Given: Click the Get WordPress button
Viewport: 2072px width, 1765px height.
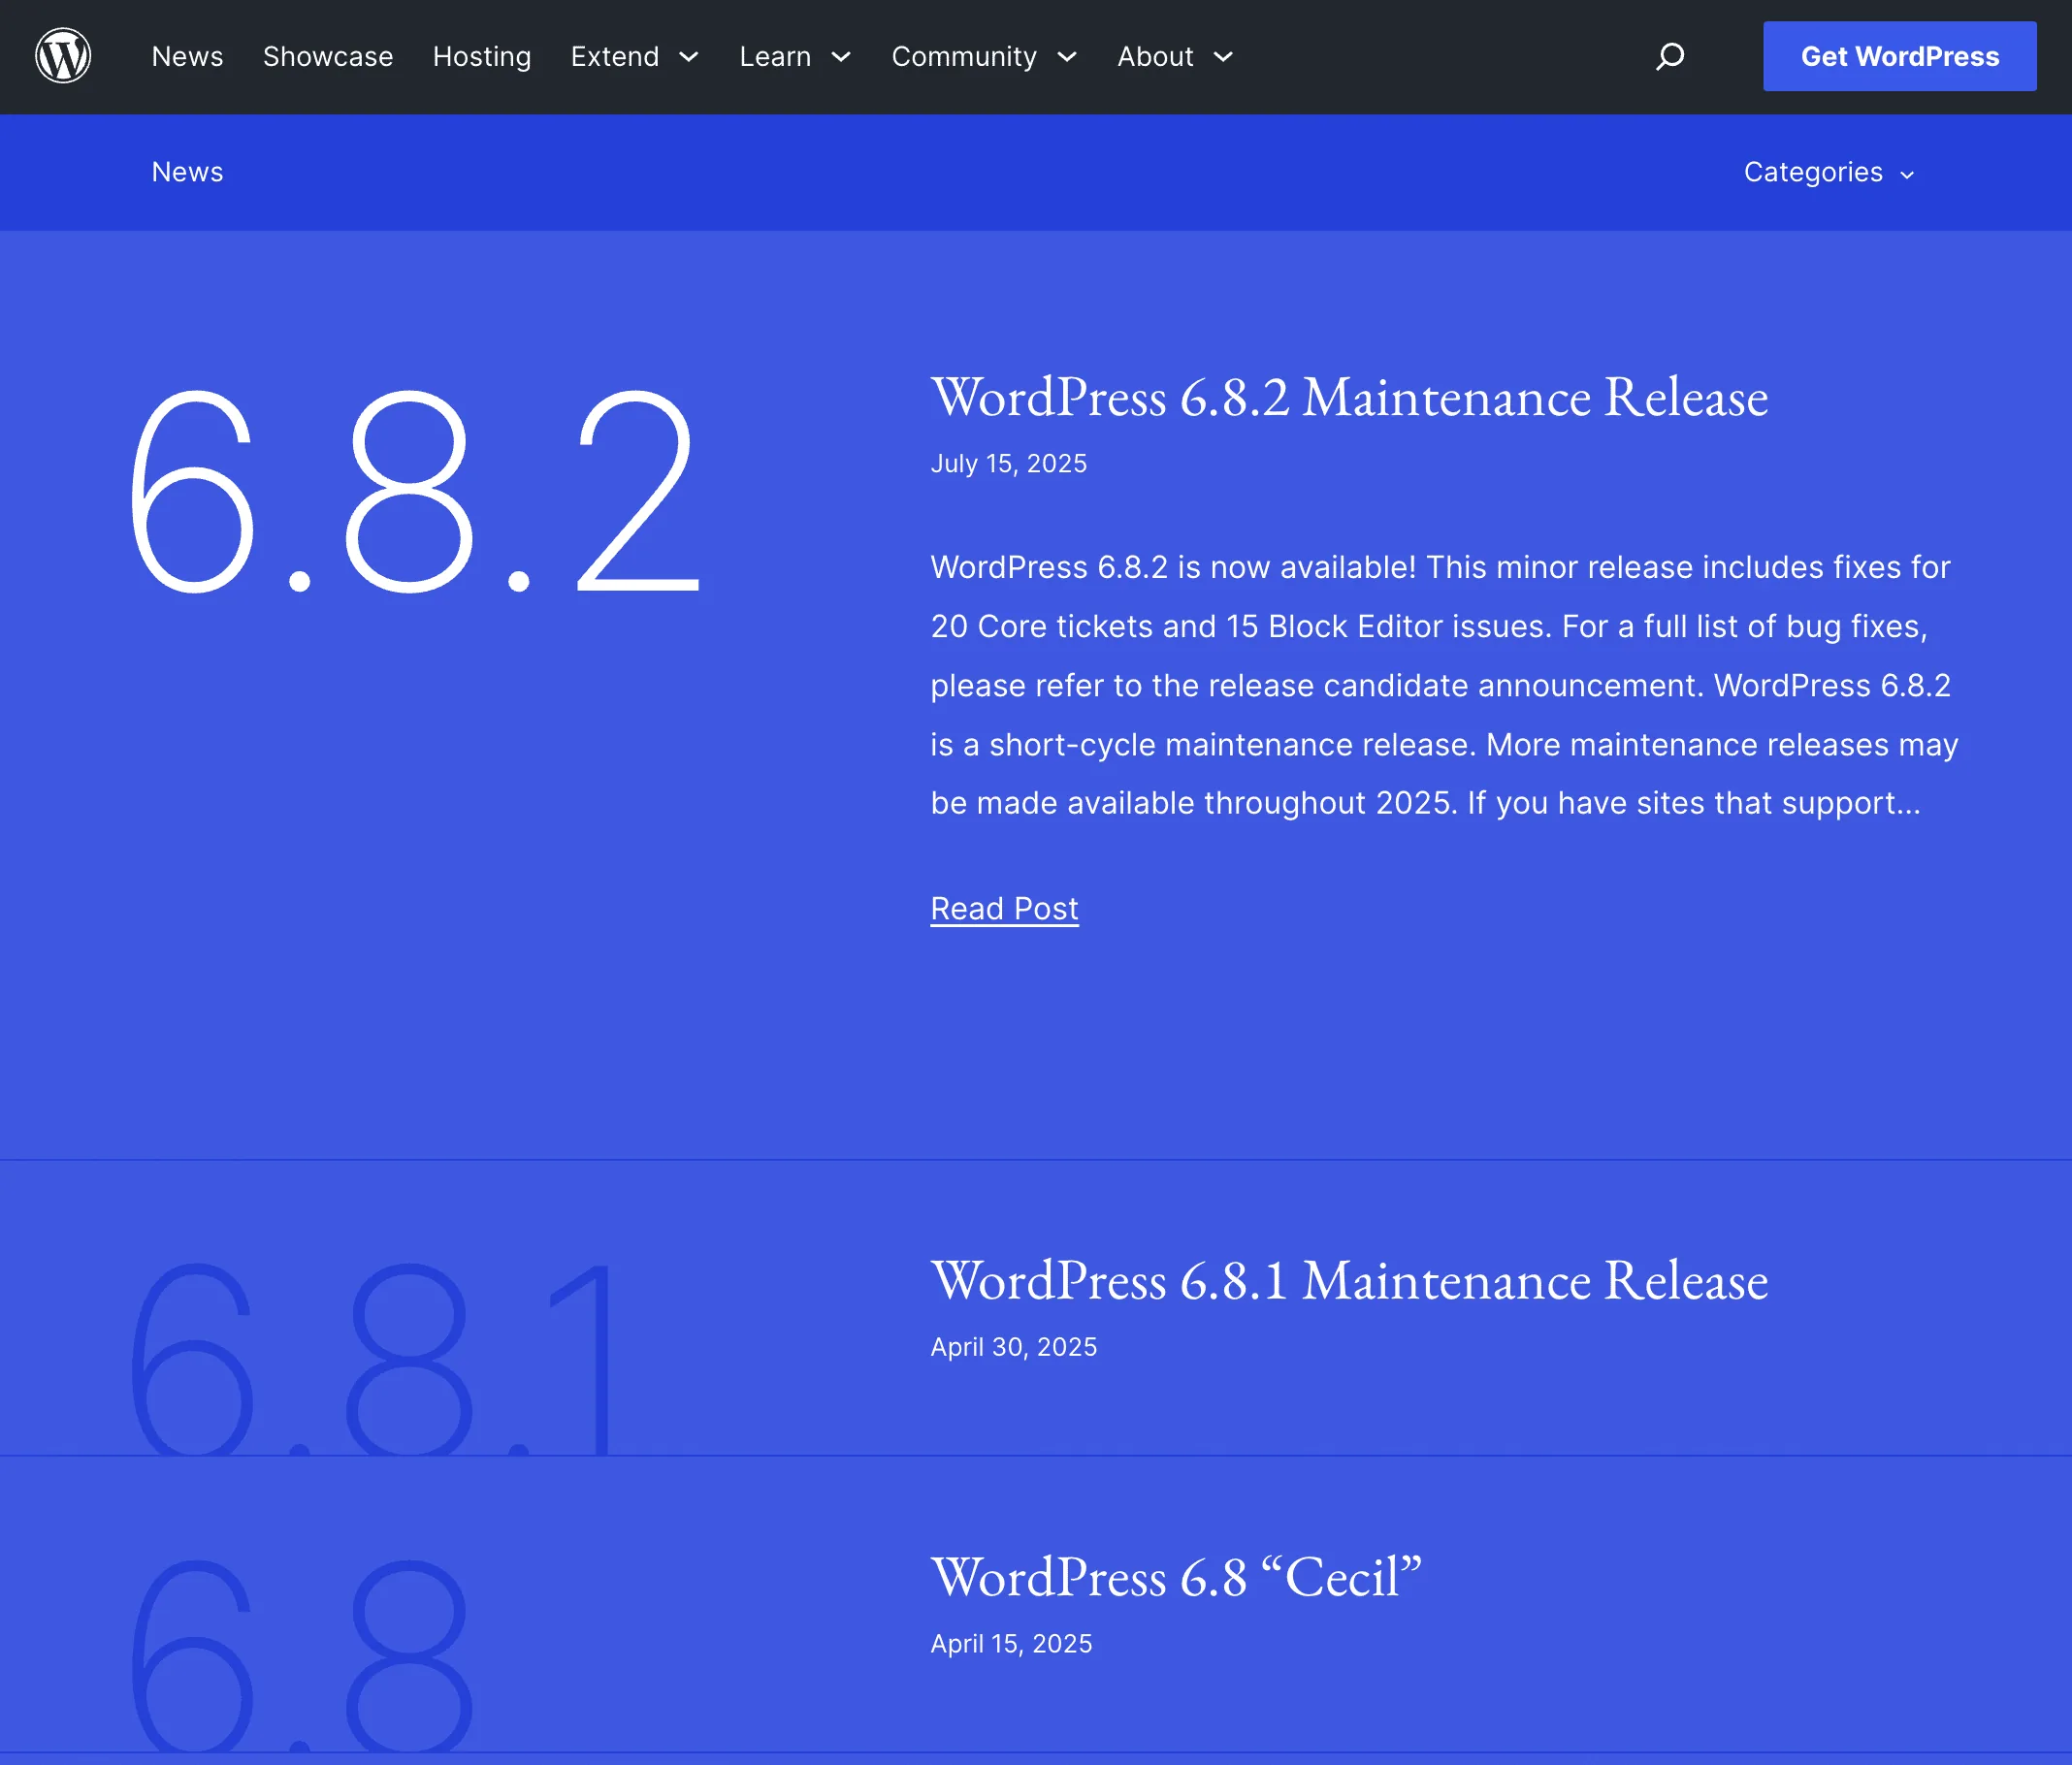Looking at the screenshot, I should pos(1899,56).
